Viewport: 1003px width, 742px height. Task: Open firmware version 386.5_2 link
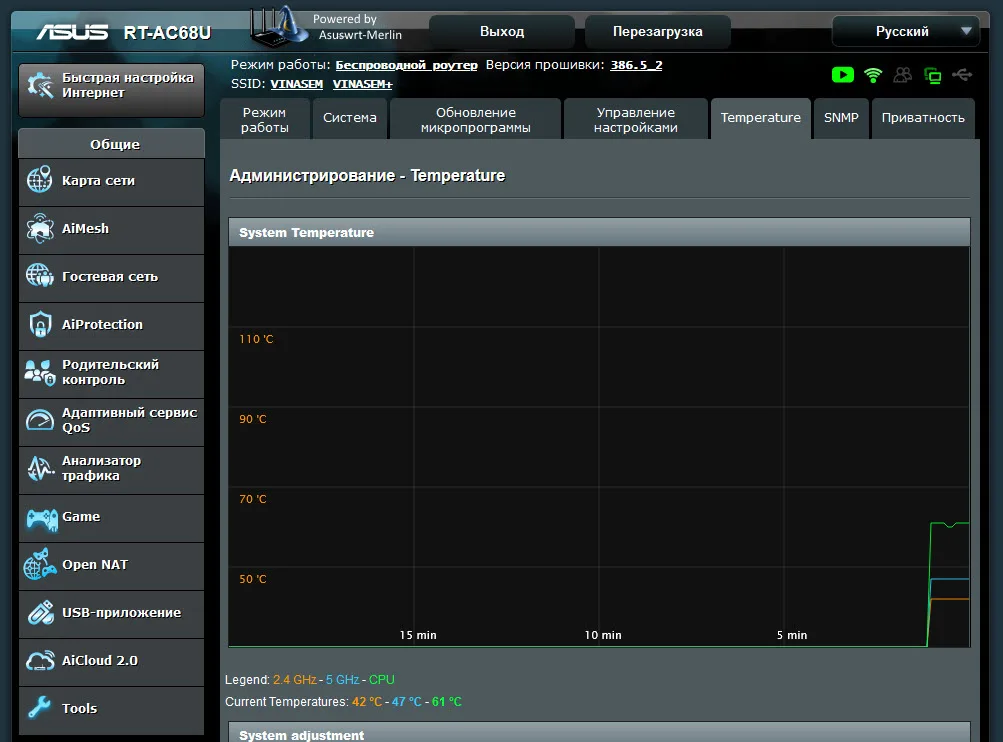tap(636, 65)
